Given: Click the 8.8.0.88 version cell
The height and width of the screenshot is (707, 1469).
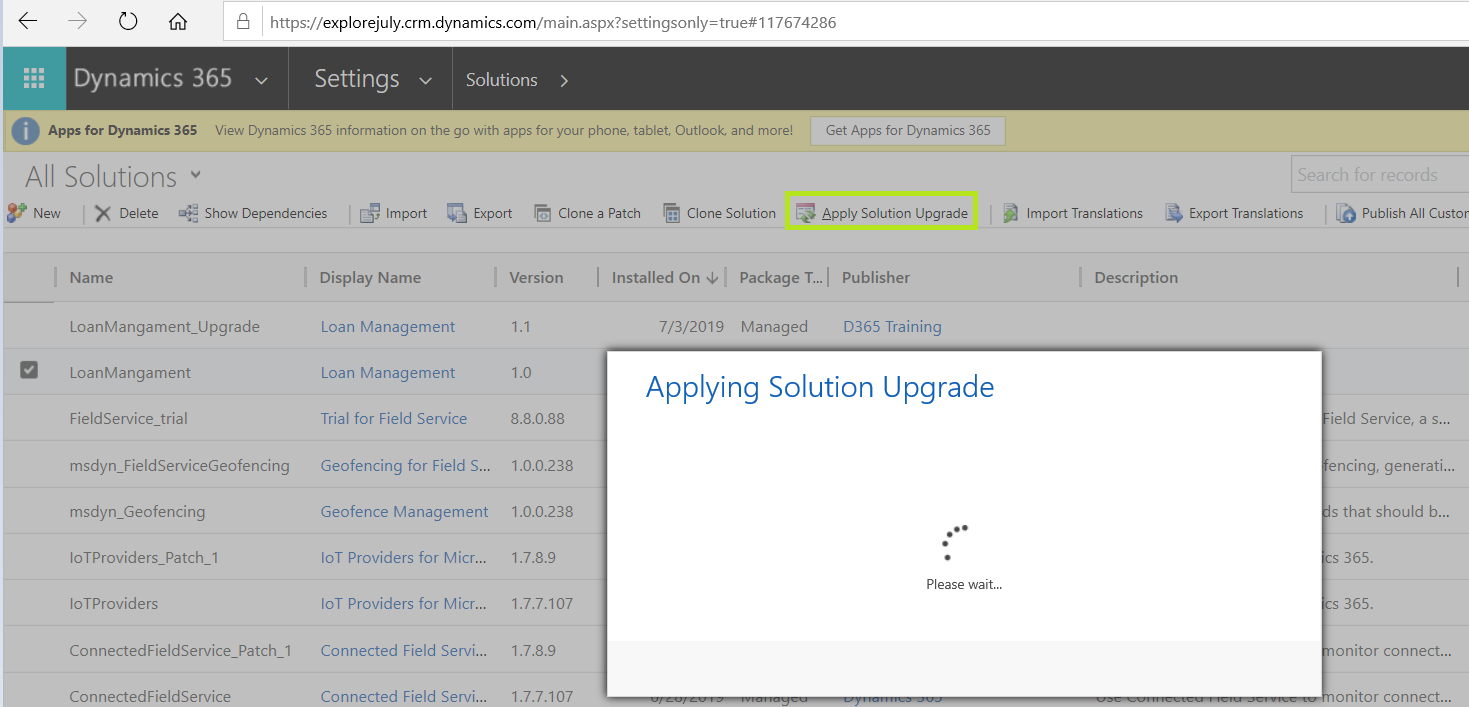Looking at the screenshot, I should click(537, 418).
